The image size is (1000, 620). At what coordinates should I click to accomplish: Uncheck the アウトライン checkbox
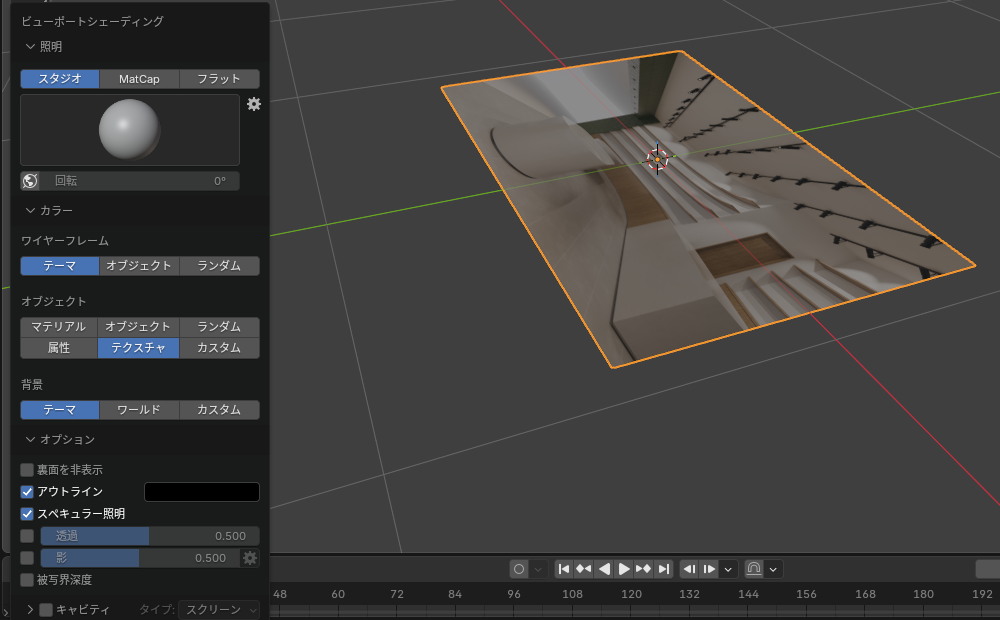[27, 492]
